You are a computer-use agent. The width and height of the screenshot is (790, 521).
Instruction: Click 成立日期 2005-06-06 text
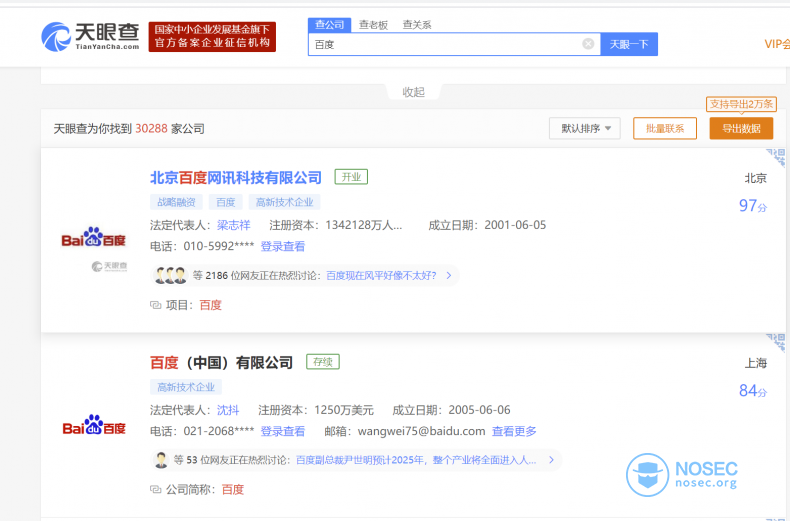[451, 410]
